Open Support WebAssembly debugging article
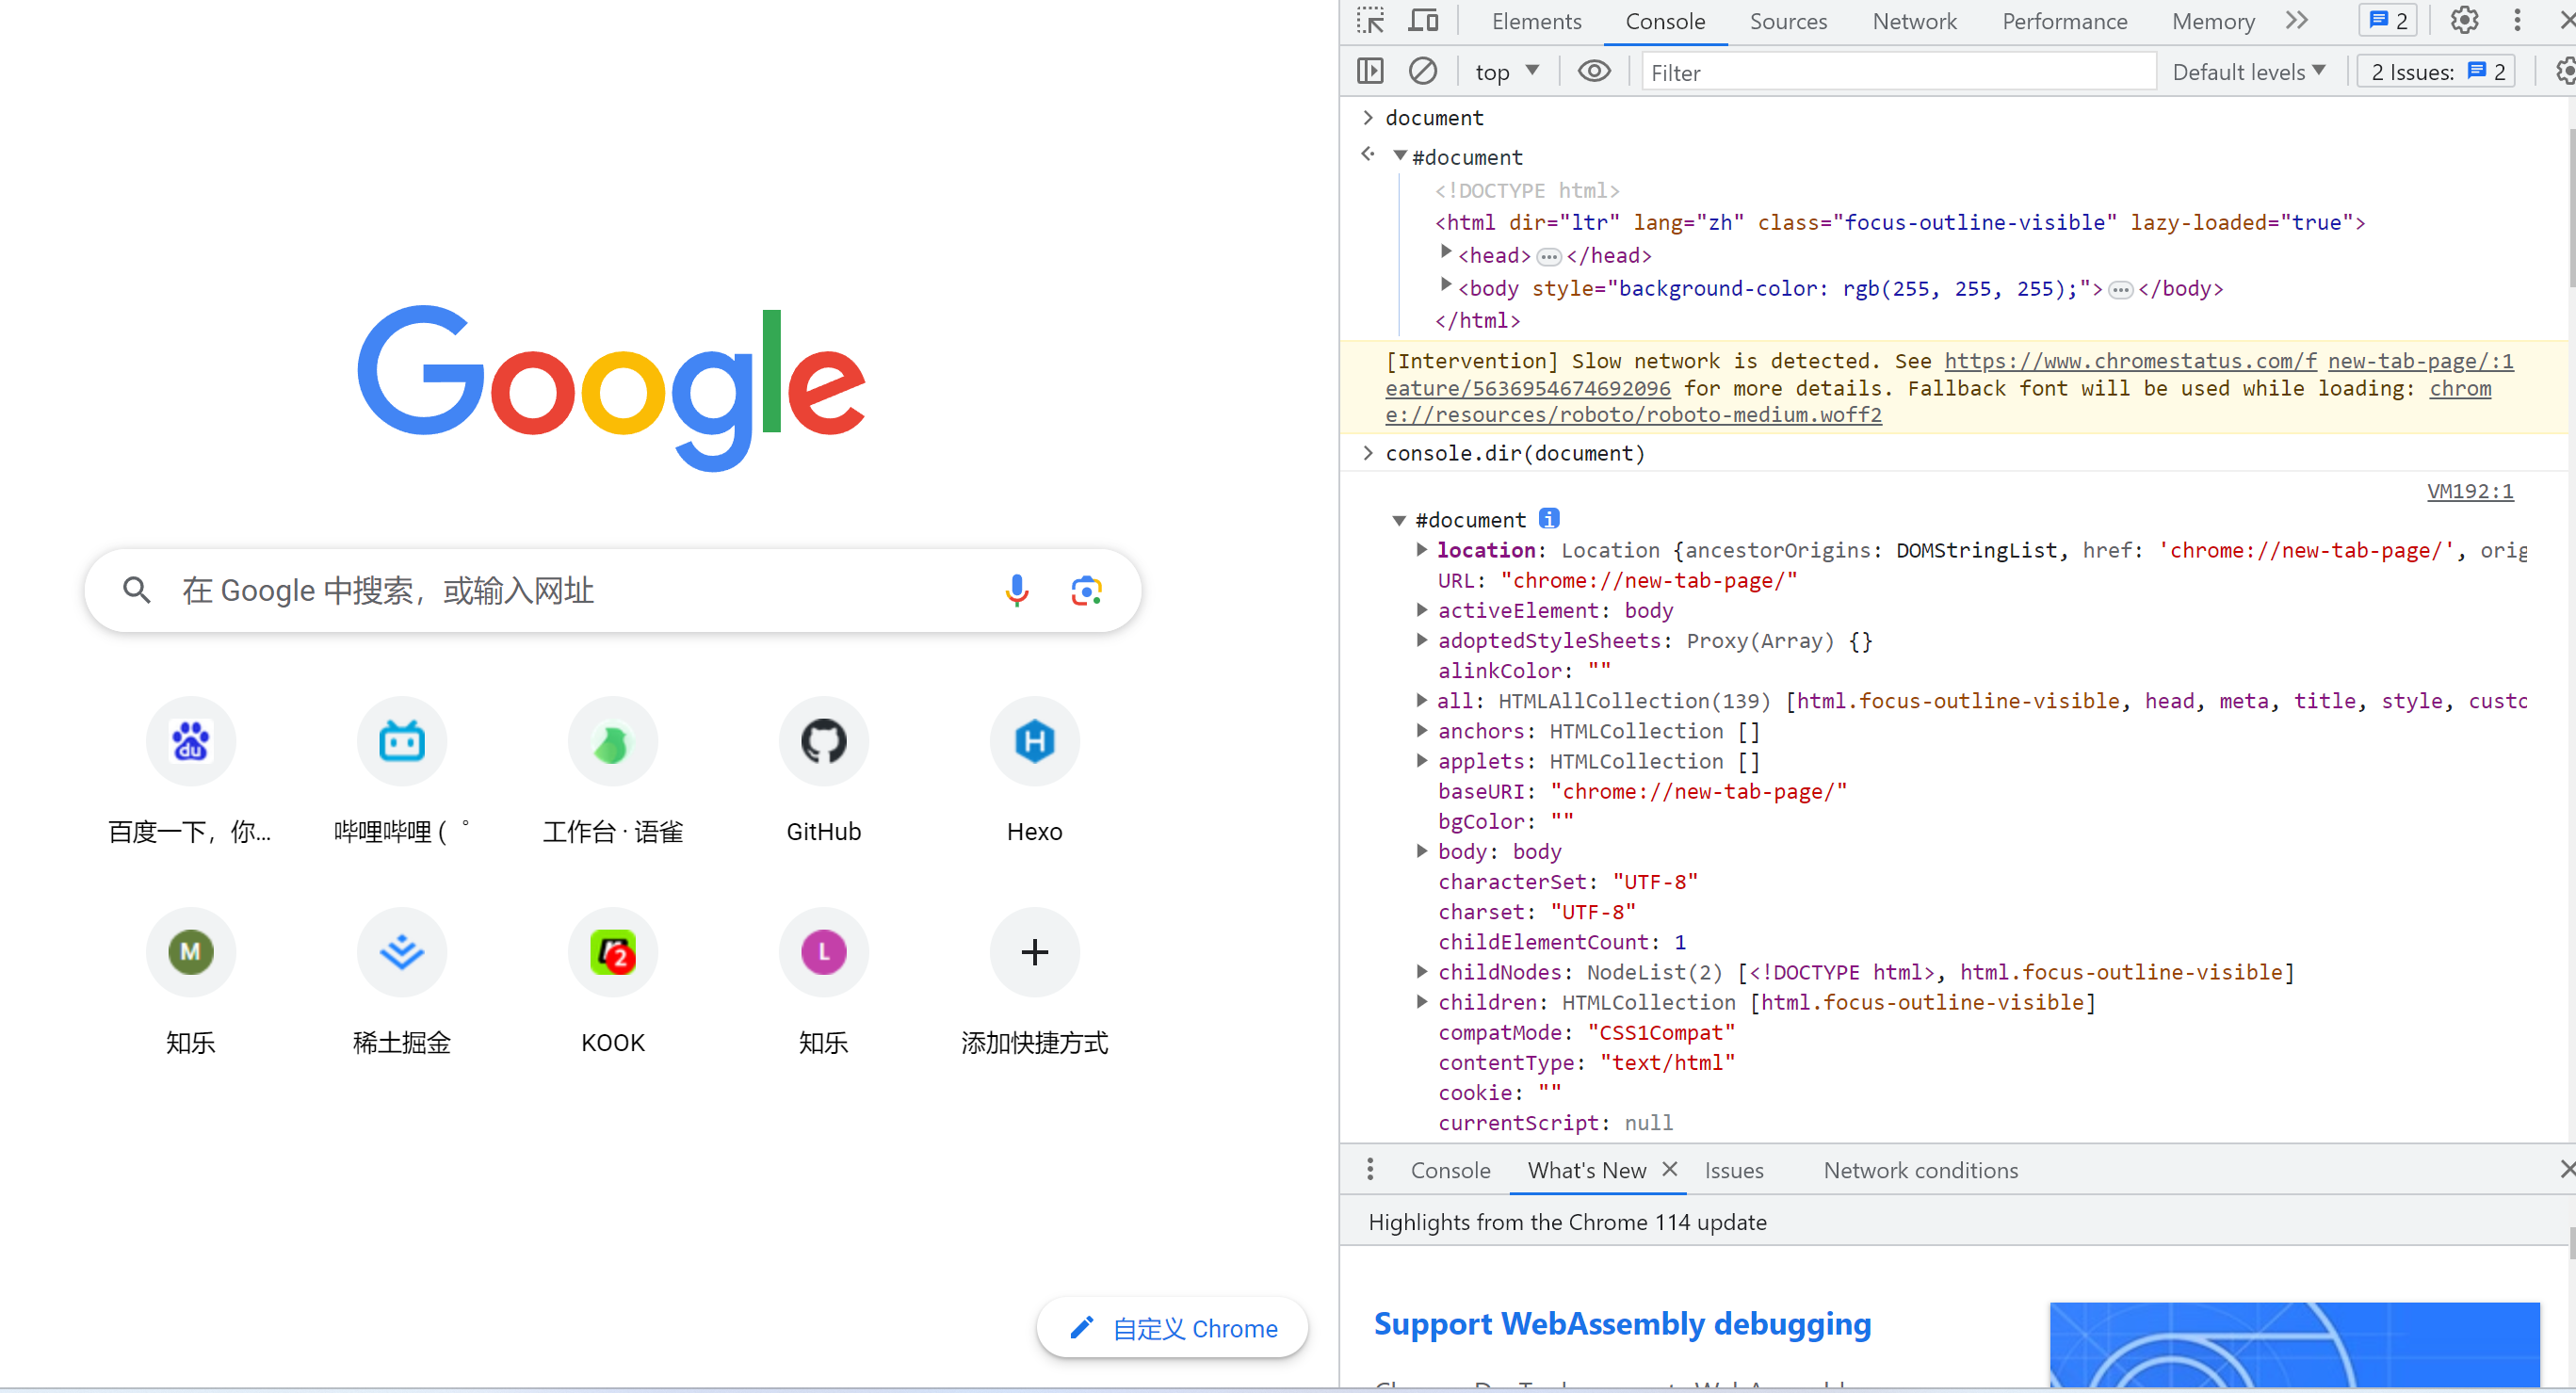Viewport: 2576px width, 1393px height. (1622, 1324)
